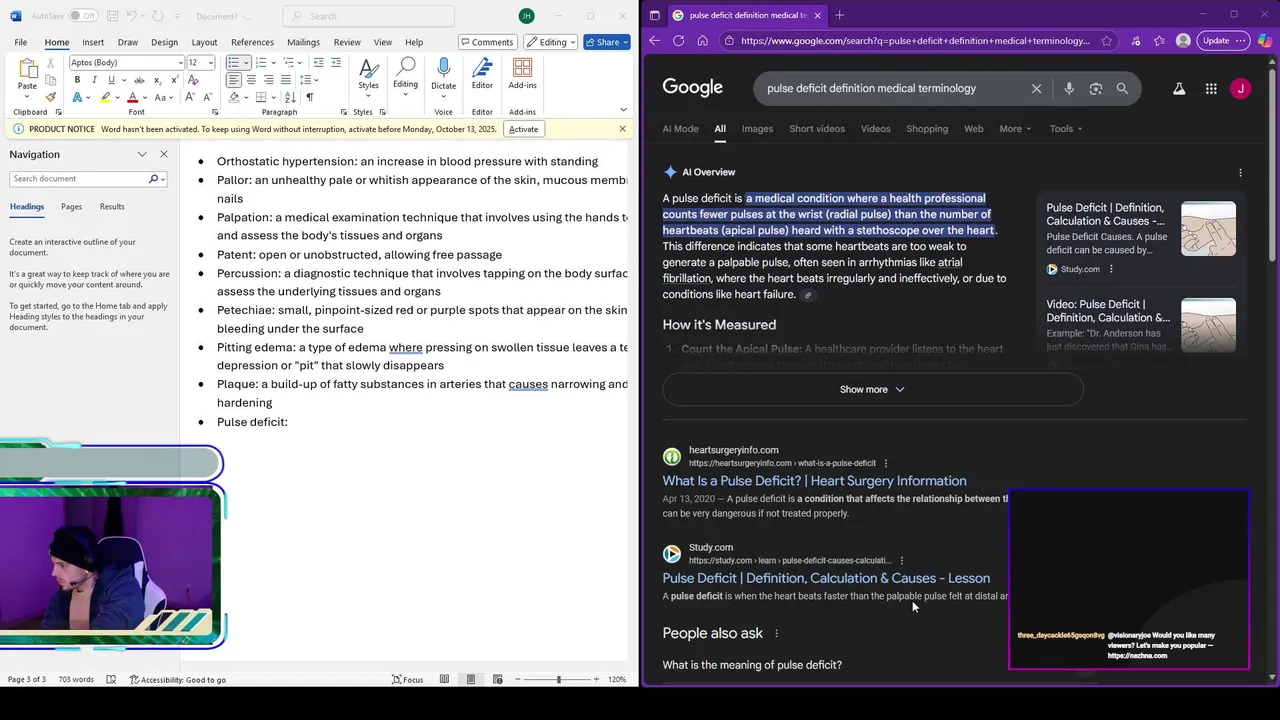Bookmark this page with star icon
The height and width of the screenshot is (720, 1280).
(1106, 41)
